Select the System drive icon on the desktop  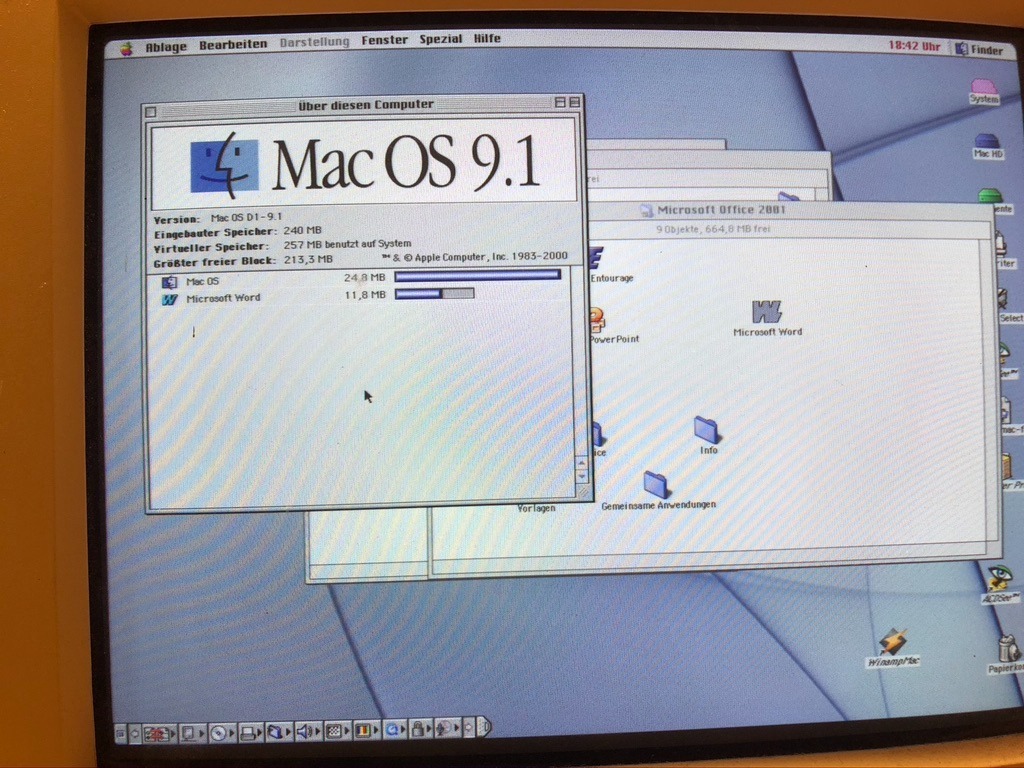coord(984,87)
